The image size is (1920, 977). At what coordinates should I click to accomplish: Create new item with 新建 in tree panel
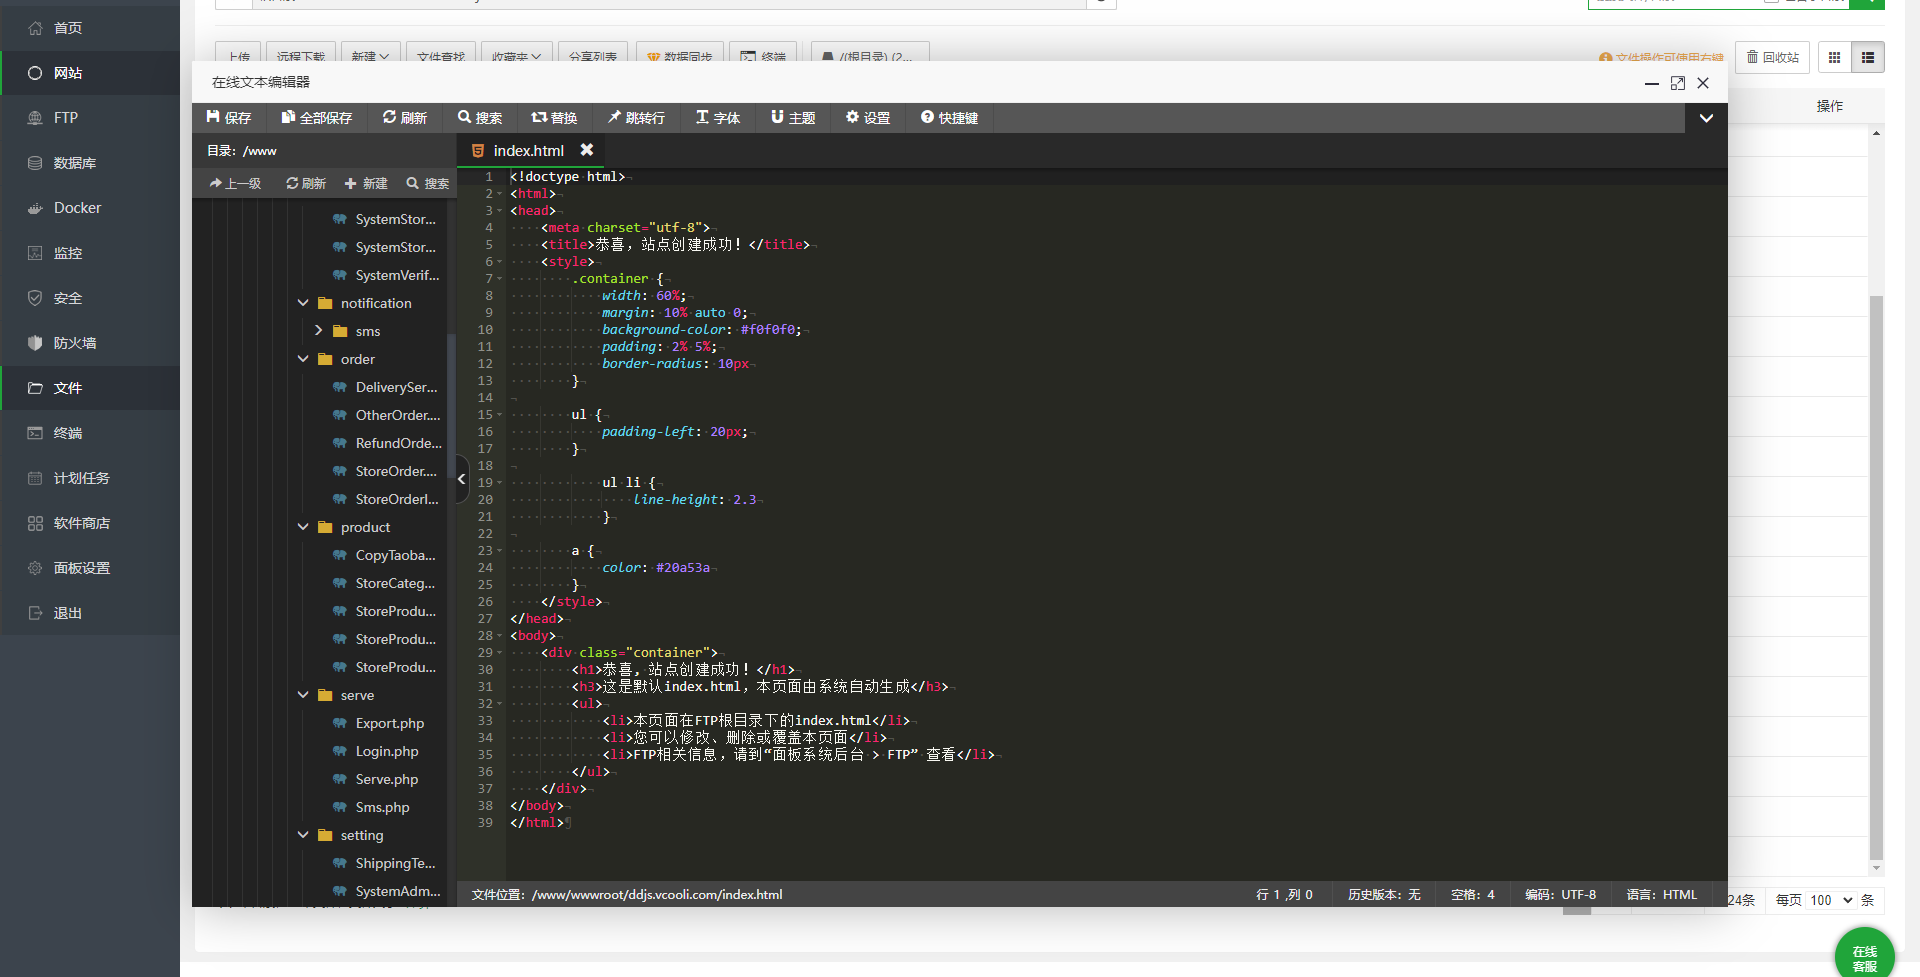tap(366, 184)
